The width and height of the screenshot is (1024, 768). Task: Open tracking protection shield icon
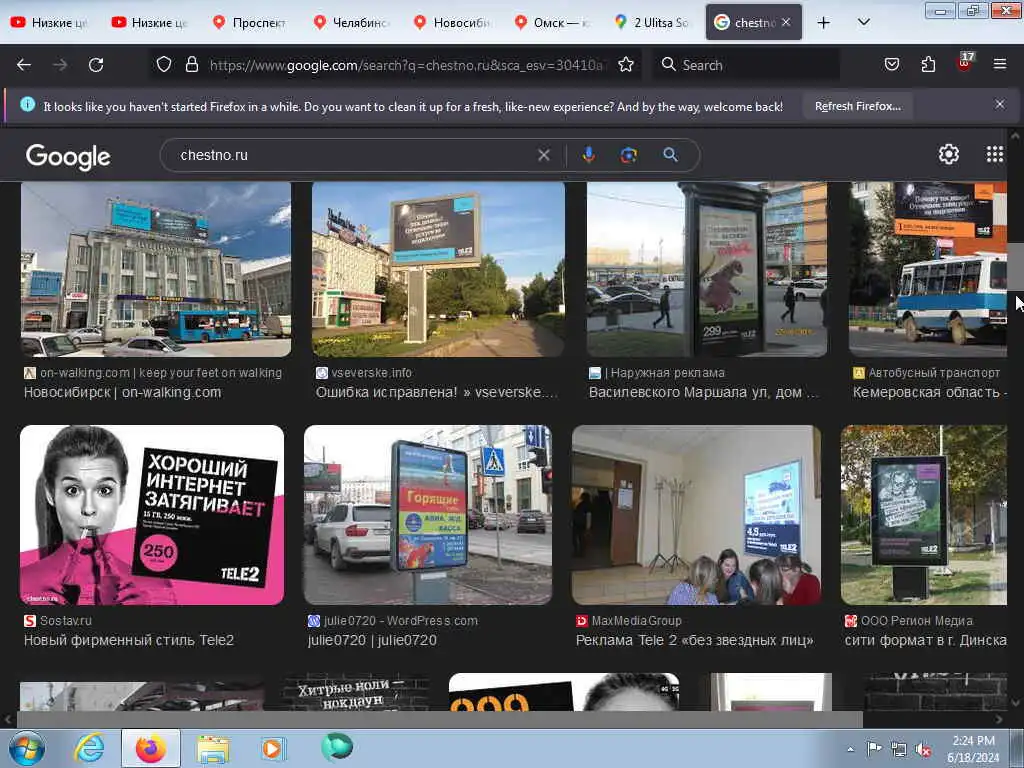[164, 64]
